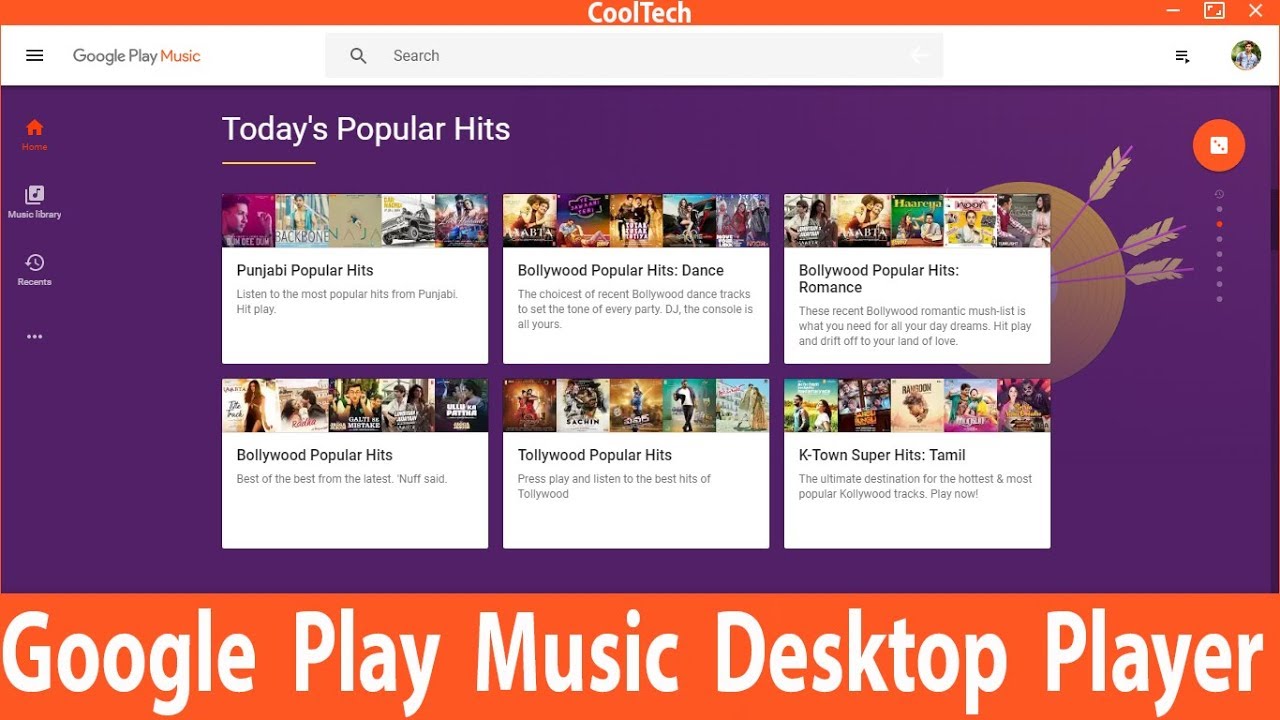The width and height of the screenshot is (1280, 720).
Task: Expand more sidebar options (three dots)
Action: point(35,337)
